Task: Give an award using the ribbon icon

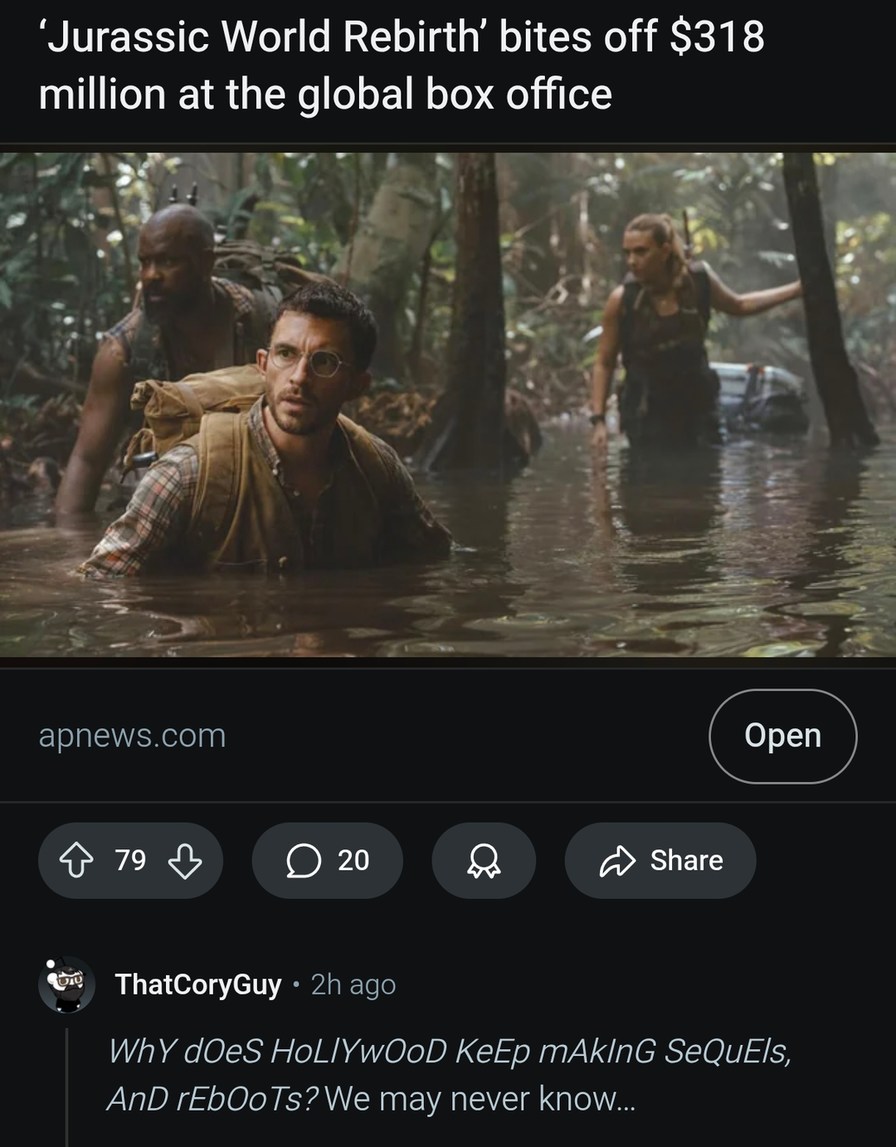Action: (x=483, y=859)
